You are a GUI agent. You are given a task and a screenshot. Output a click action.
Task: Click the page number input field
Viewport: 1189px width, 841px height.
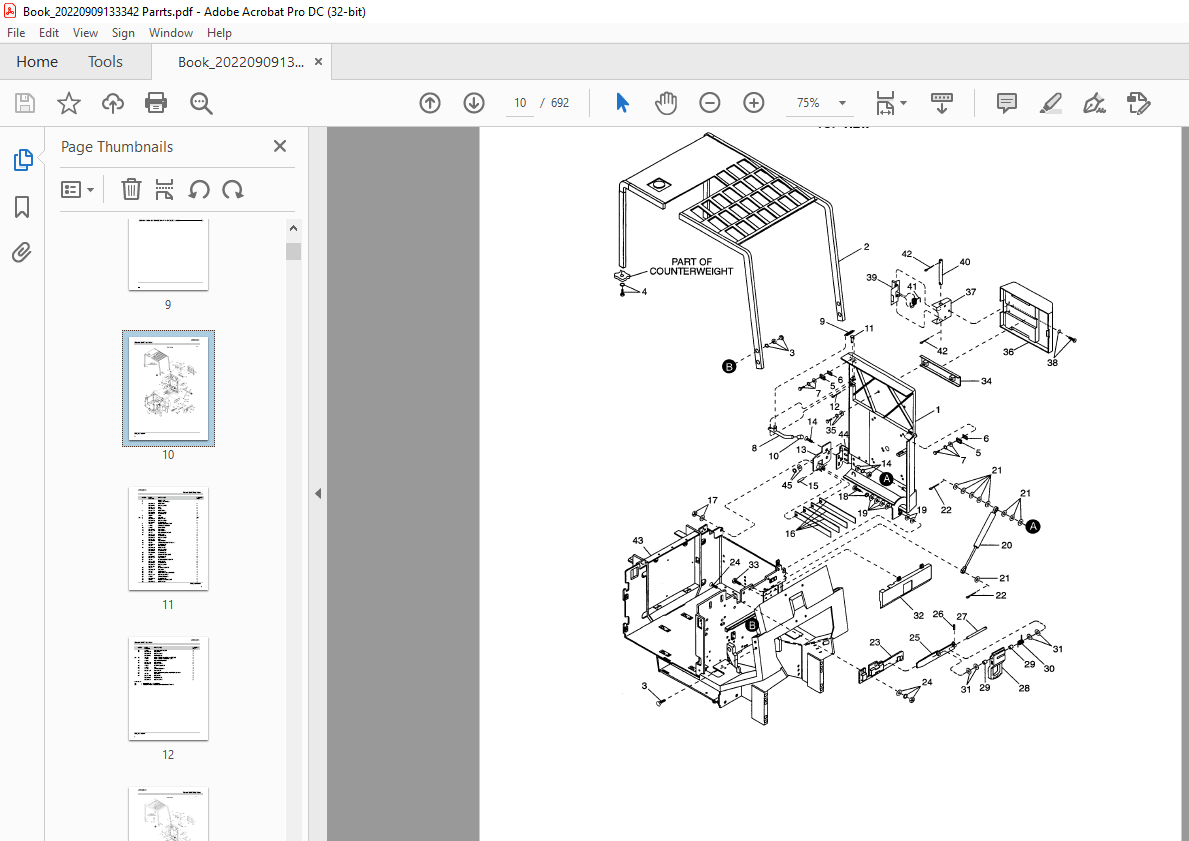pyautogui.click(x=520, y=103)
